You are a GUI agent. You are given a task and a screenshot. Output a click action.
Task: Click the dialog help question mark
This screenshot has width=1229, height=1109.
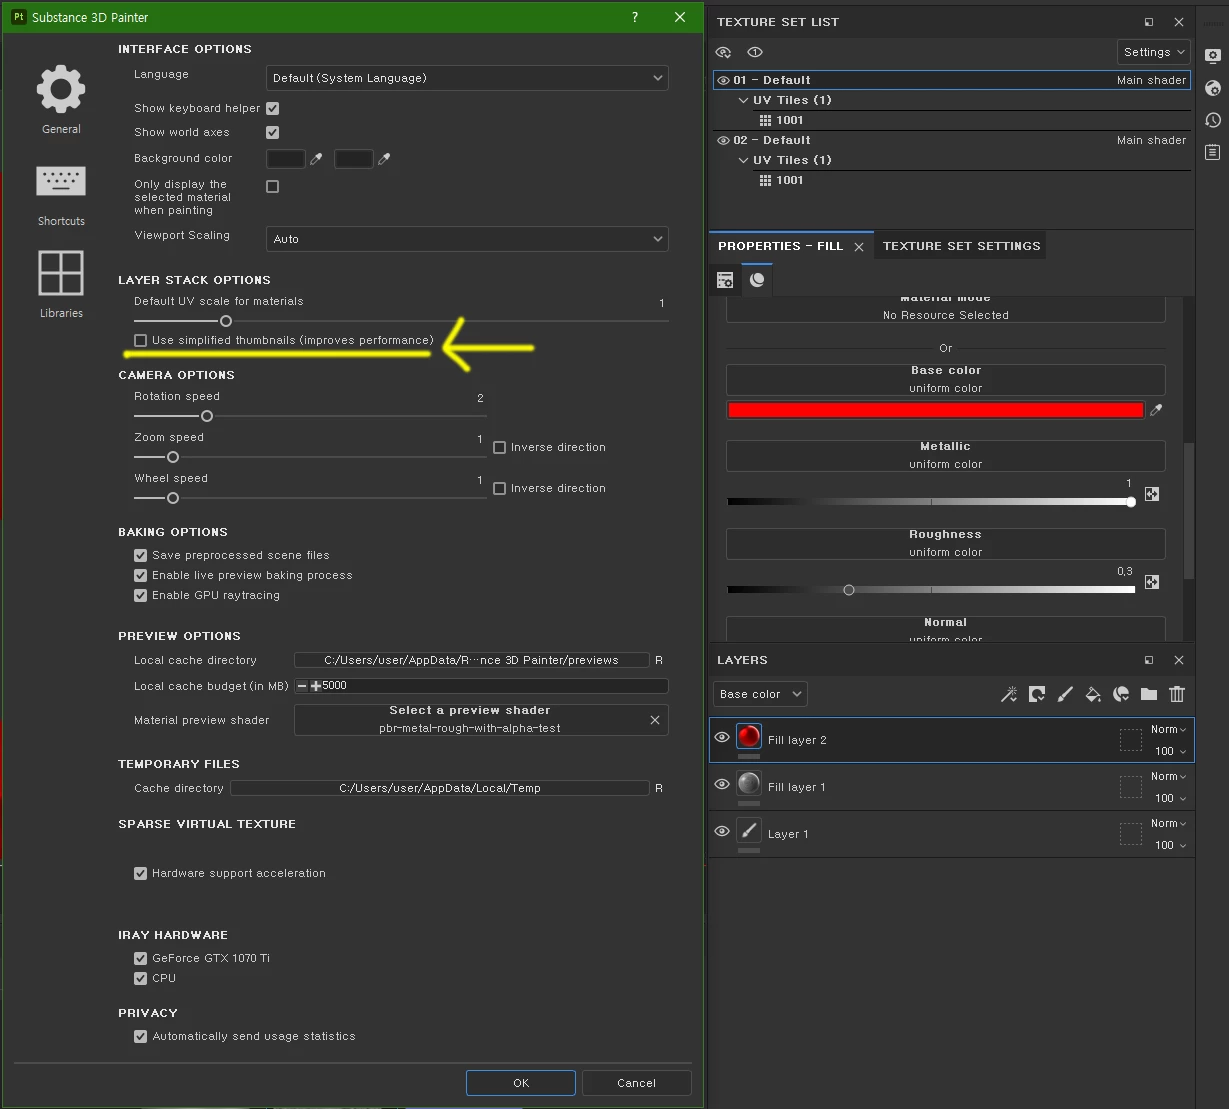coord(636,17)
